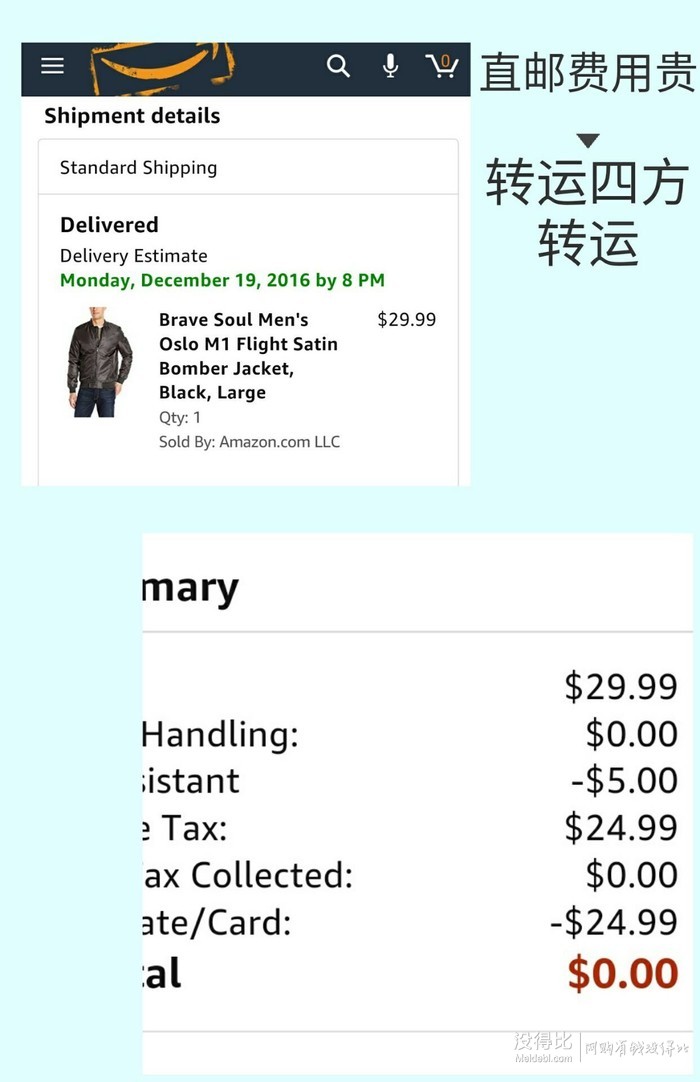Screen dimensions: 700x1082
Task: Open the shopping cart icon
Action: tap(443, 66)
